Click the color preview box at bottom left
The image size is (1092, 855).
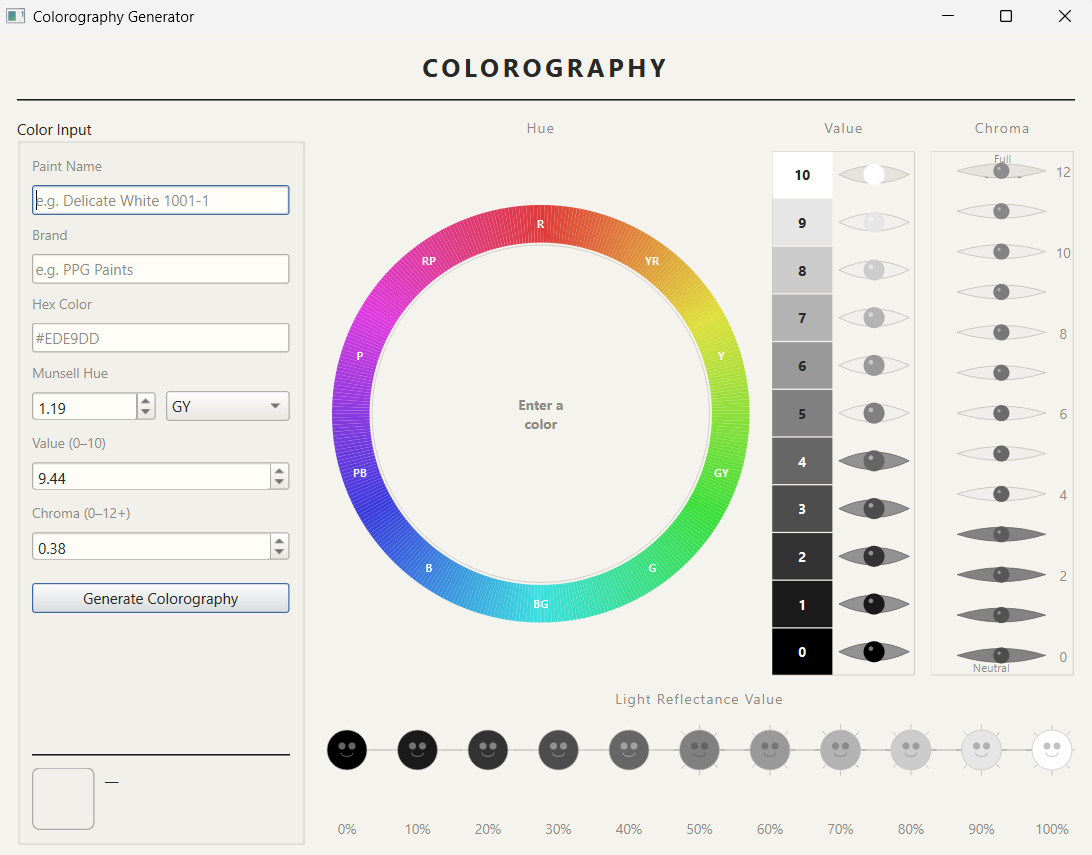(63, 798)
